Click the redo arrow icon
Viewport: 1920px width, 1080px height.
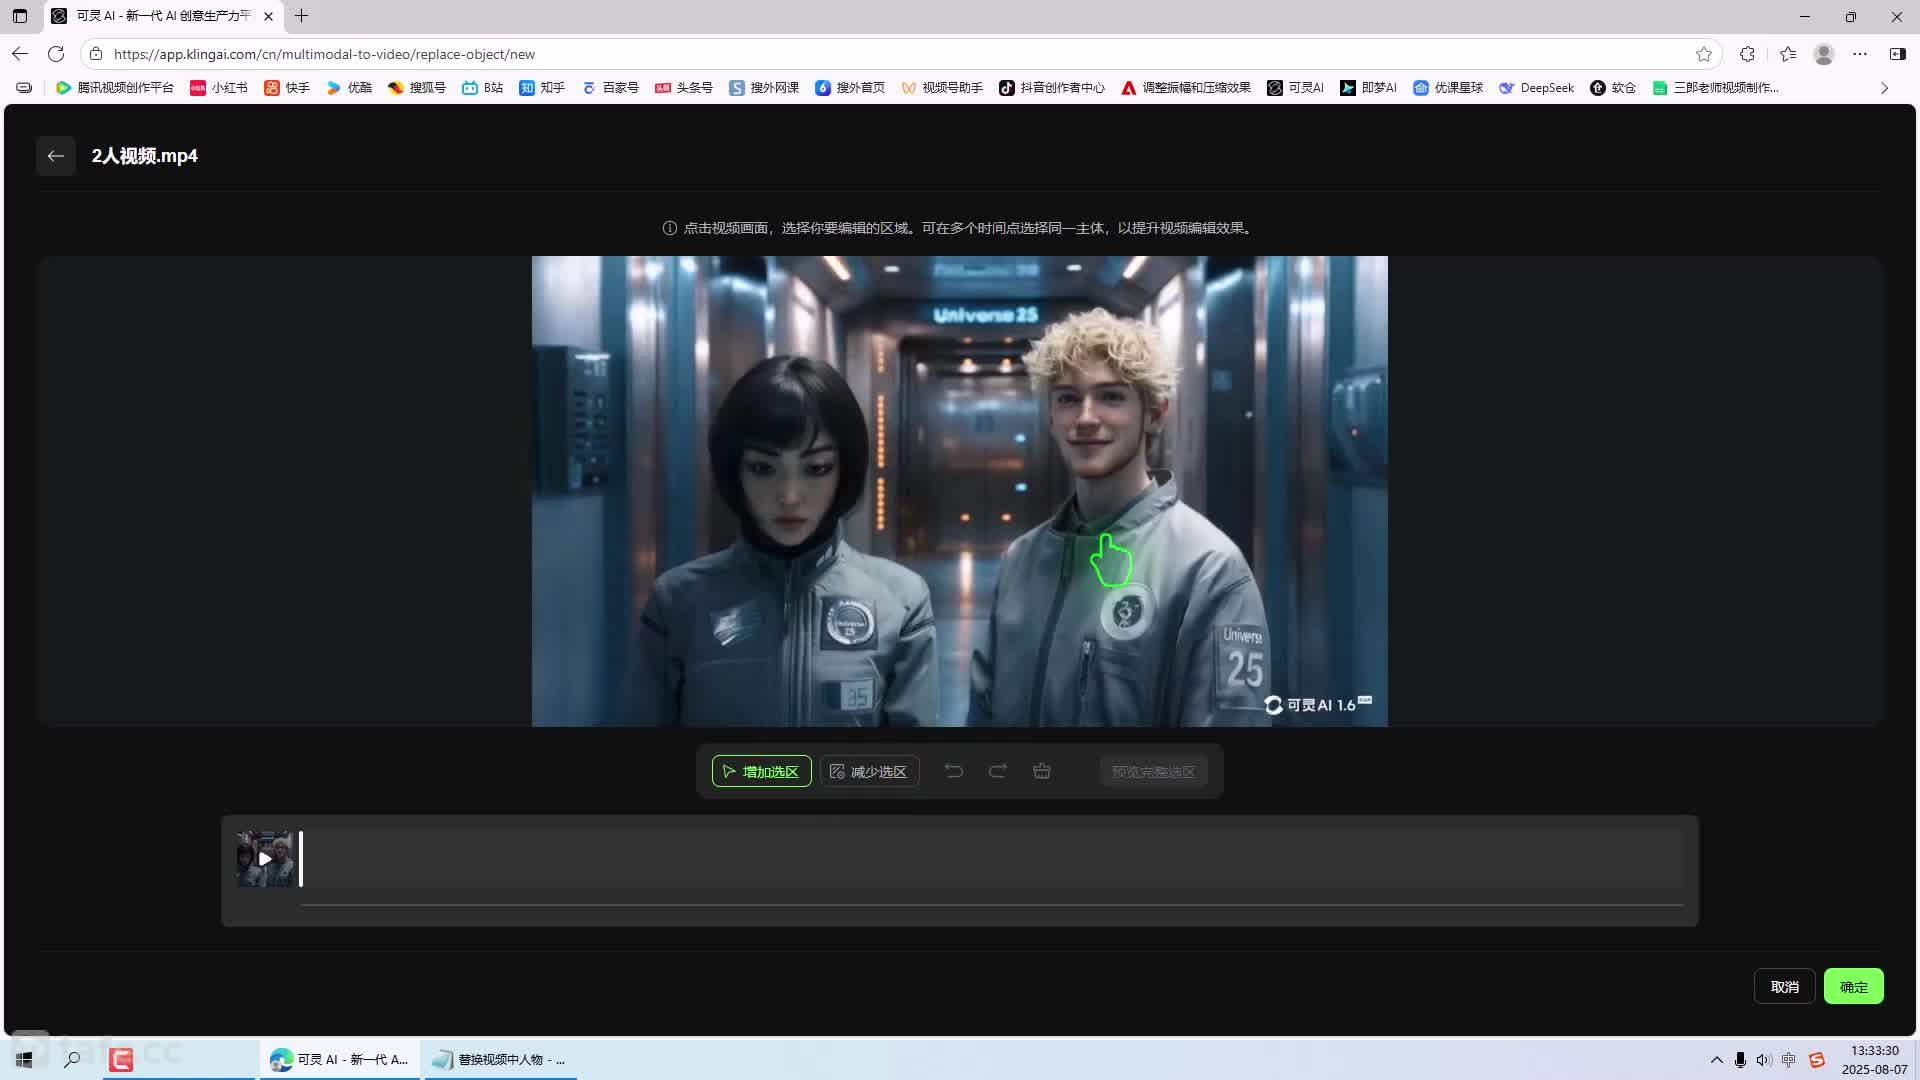pos(998,771)
